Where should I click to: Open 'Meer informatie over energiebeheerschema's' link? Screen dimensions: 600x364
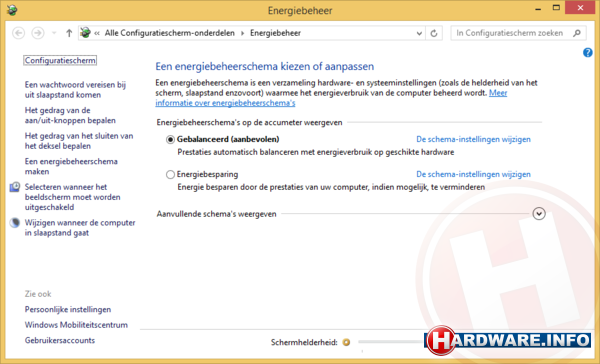point(225,103)
